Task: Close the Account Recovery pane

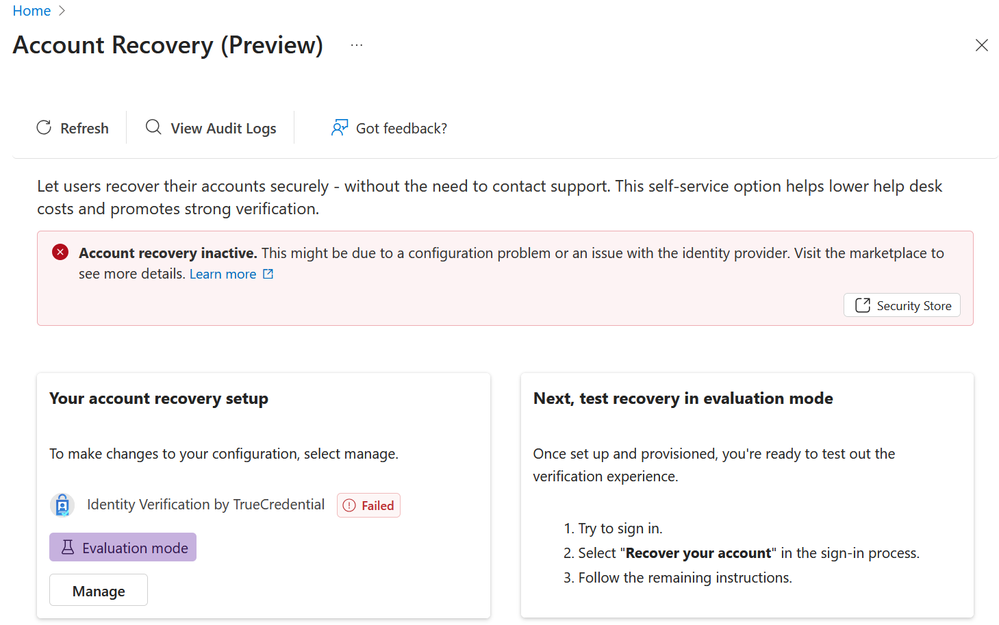Action: 981,46
